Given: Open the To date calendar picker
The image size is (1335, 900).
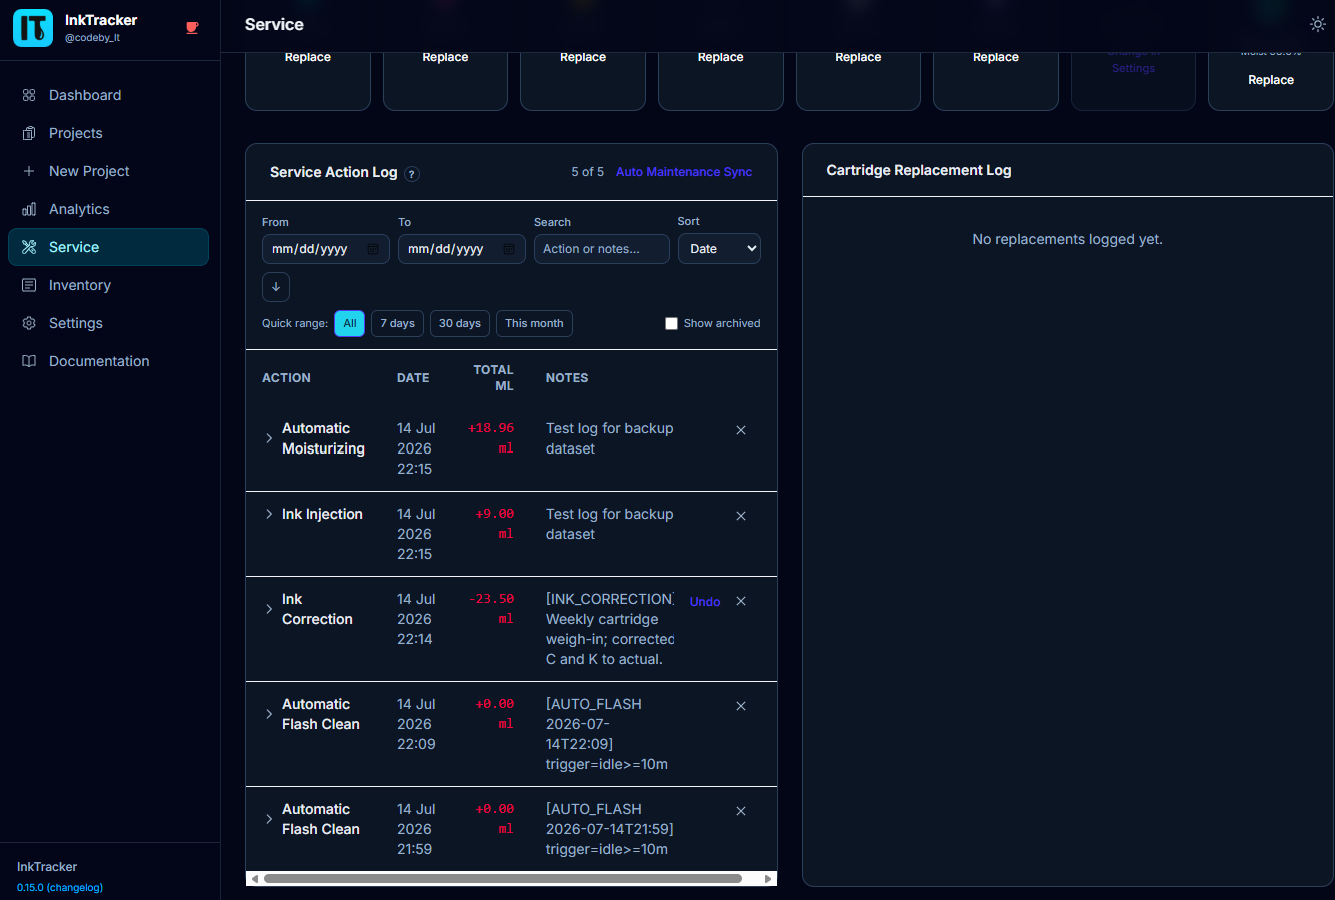Looking at the screenshot, I should (x=509, y=249).
